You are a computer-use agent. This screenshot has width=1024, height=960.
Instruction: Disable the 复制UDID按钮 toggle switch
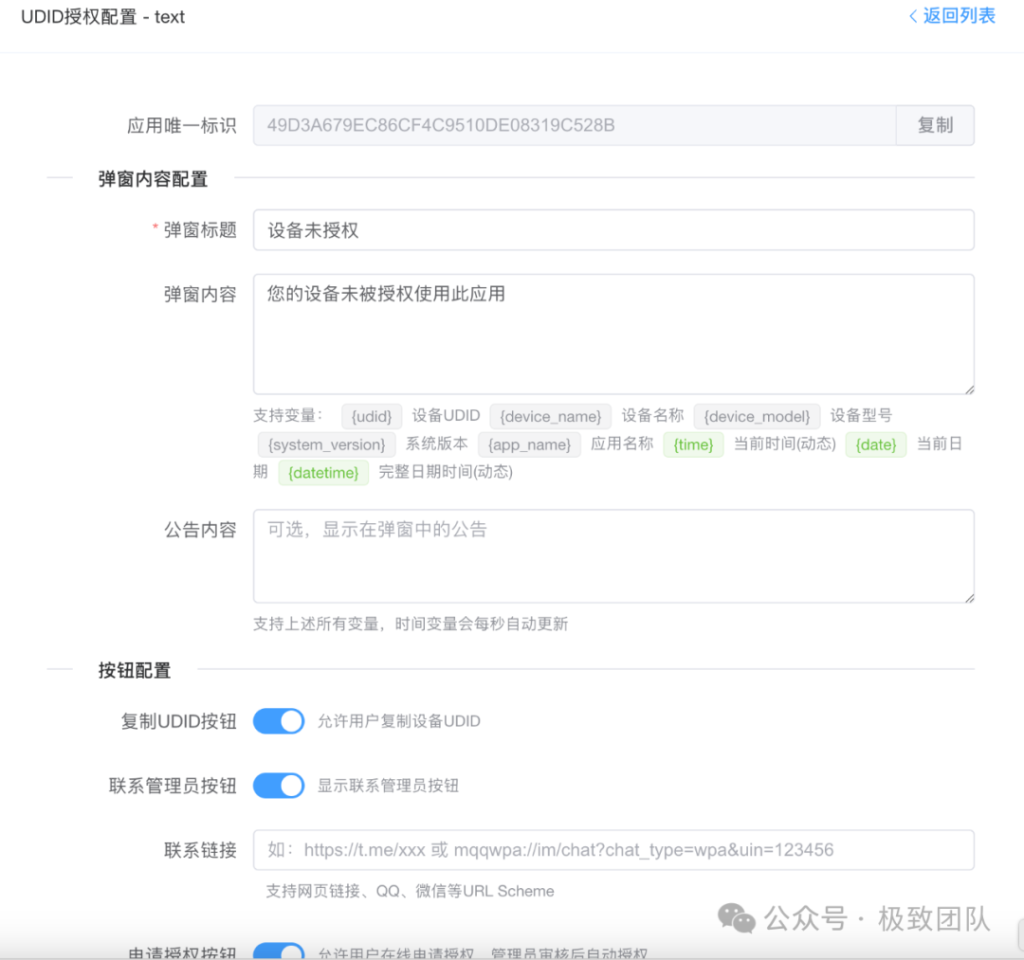pos(278,720)
